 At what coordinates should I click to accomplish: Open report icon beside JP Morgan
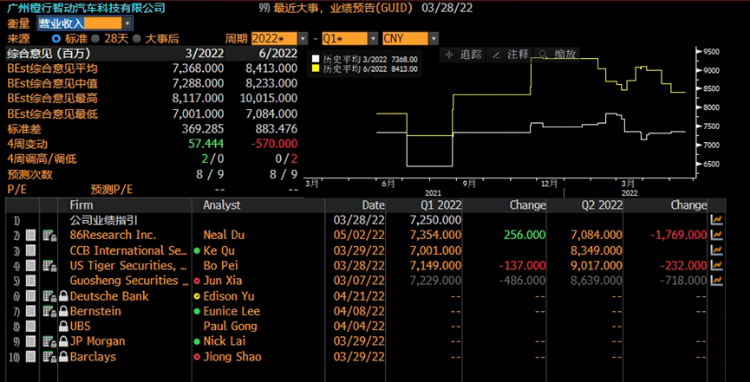[x=49, y=342]
